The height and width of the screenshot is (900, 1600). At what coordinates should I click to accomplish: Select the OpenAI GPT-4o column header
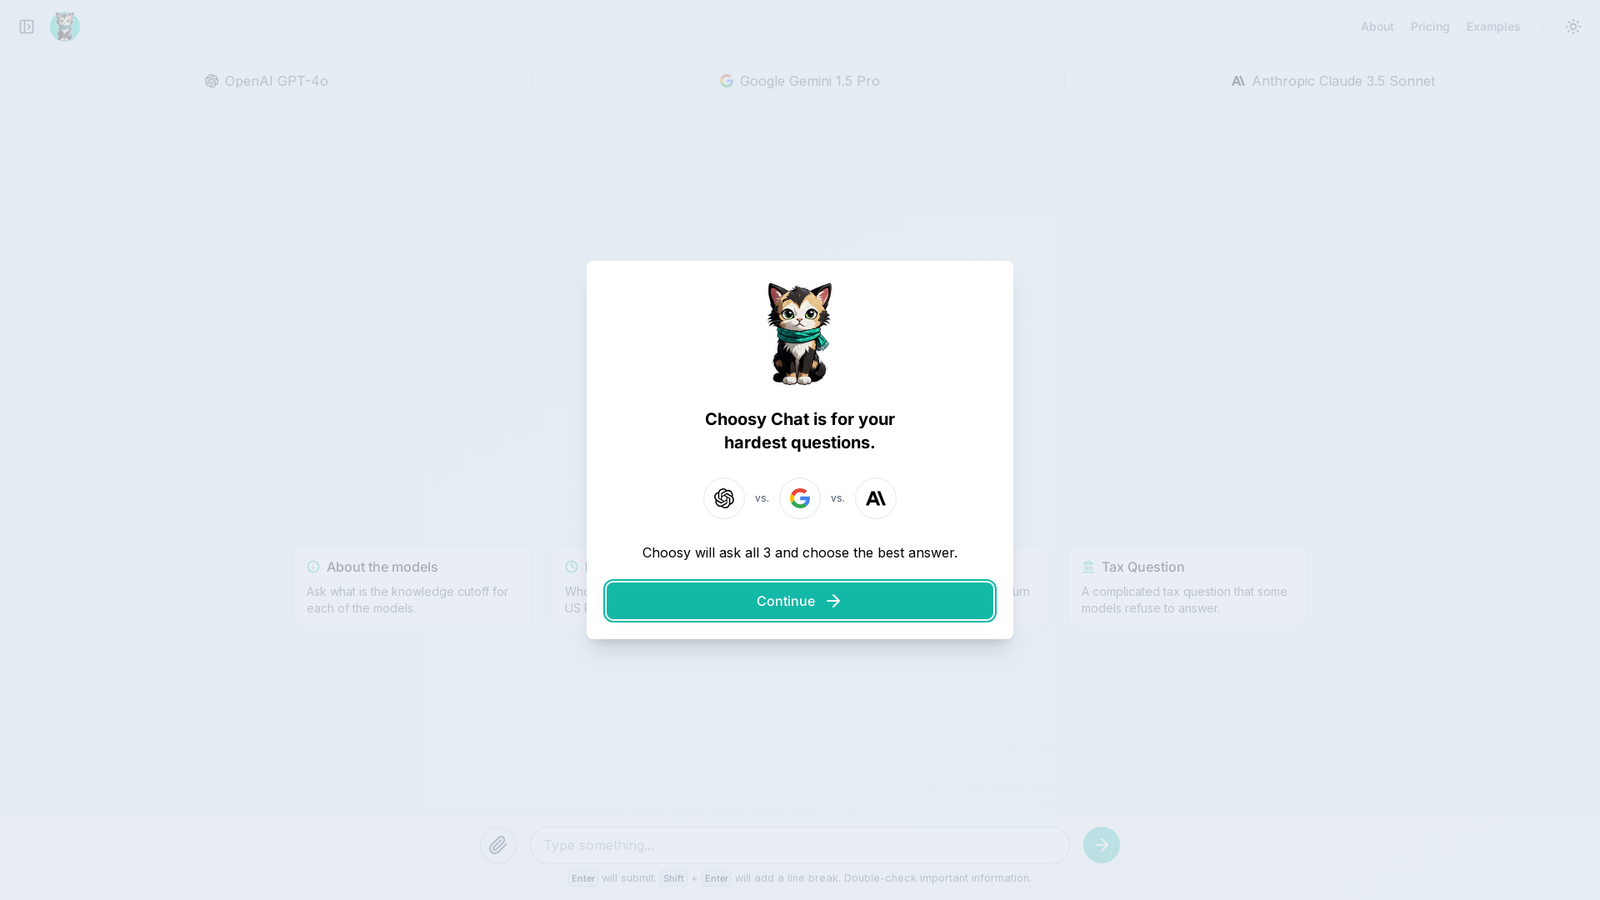click(x=266, y=81)
